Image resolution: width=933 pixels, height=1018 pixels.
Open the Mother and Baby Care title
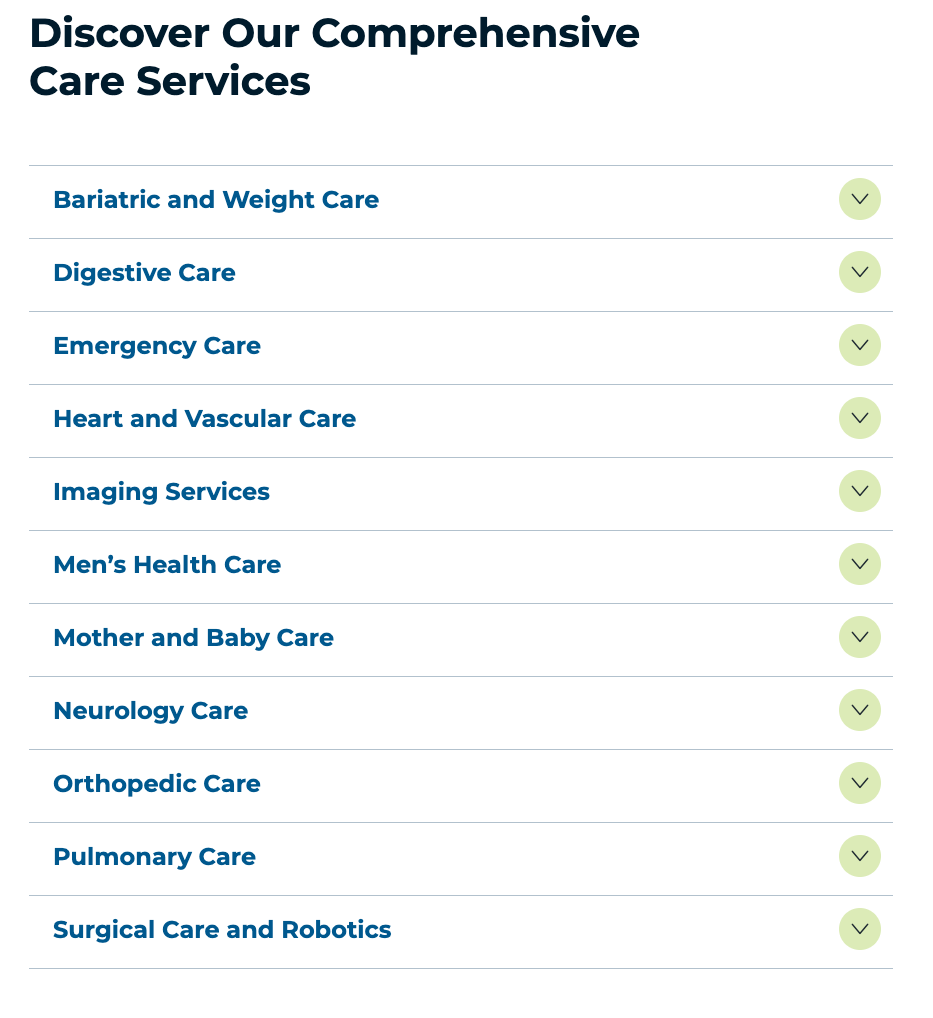tap(193, 638)
